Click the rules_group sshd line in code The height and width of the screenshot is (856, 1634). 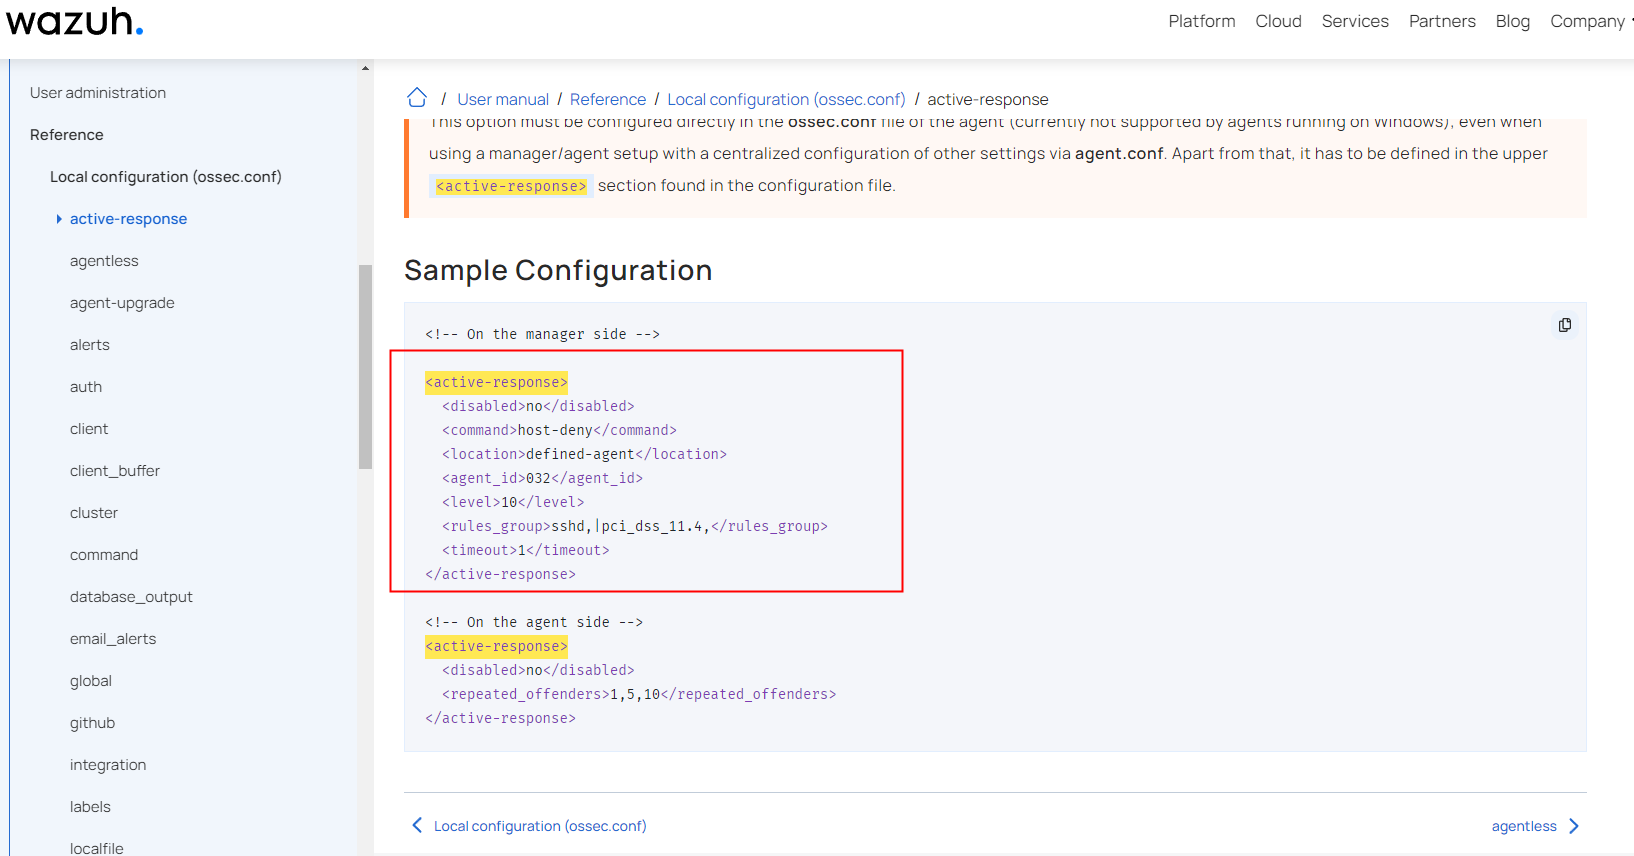635,526
